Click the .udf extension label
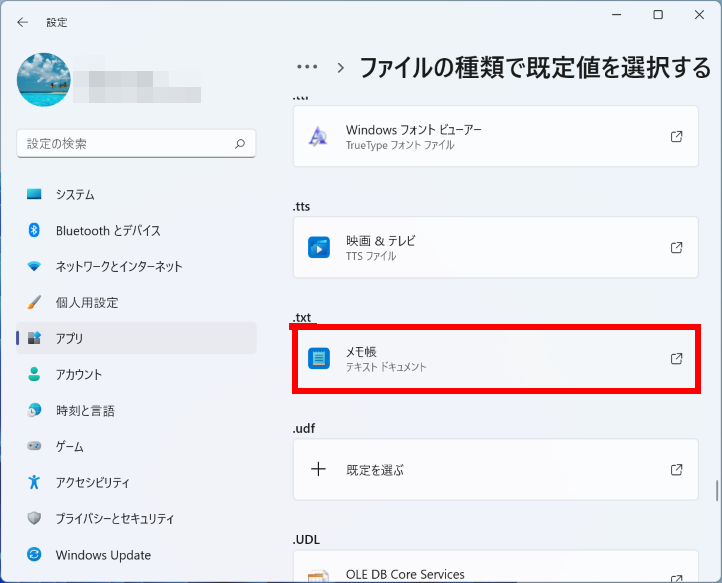The image size is (722, 583). coord(304,428)
